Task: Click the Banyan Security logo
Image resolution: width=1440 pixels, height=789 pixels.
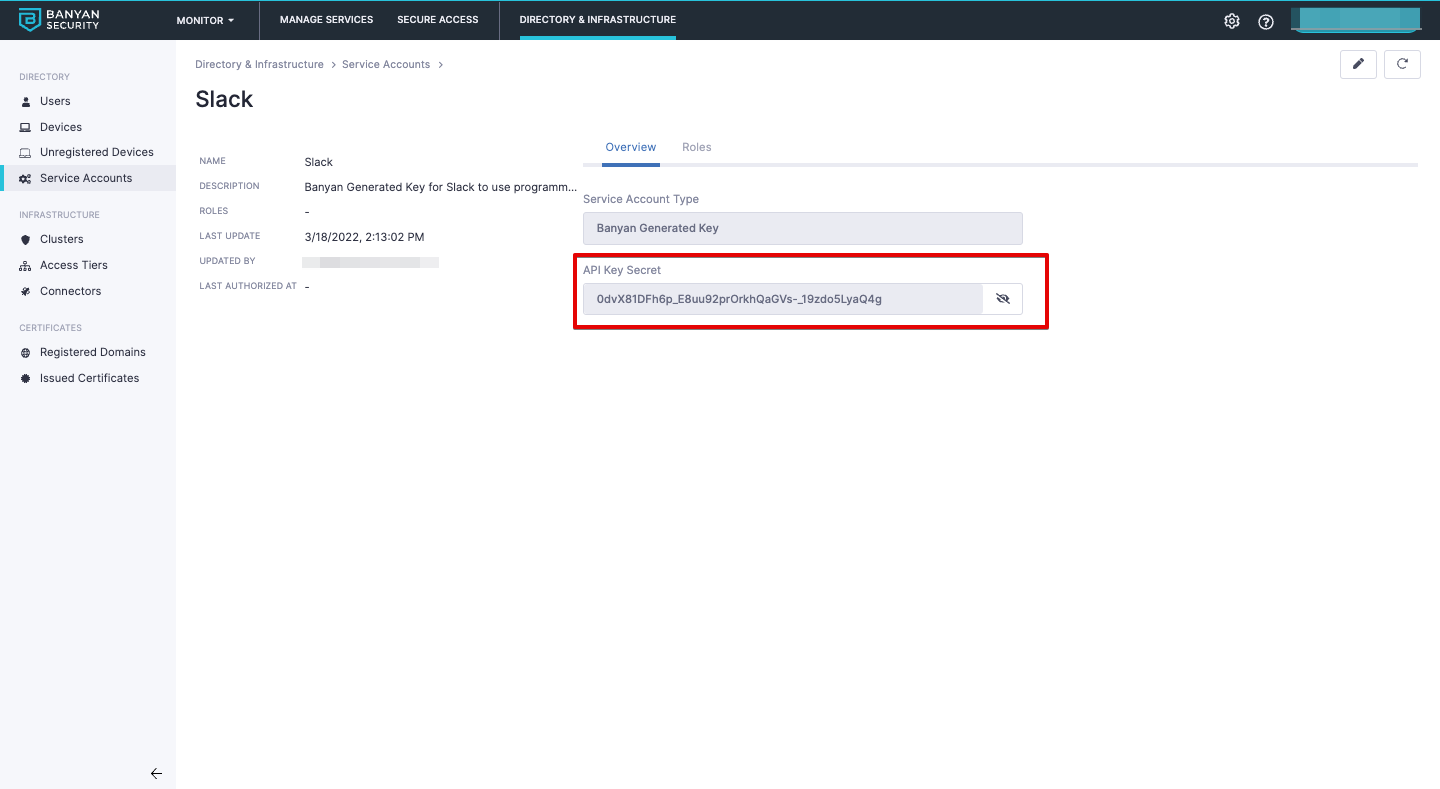Action: coord(60,20)
